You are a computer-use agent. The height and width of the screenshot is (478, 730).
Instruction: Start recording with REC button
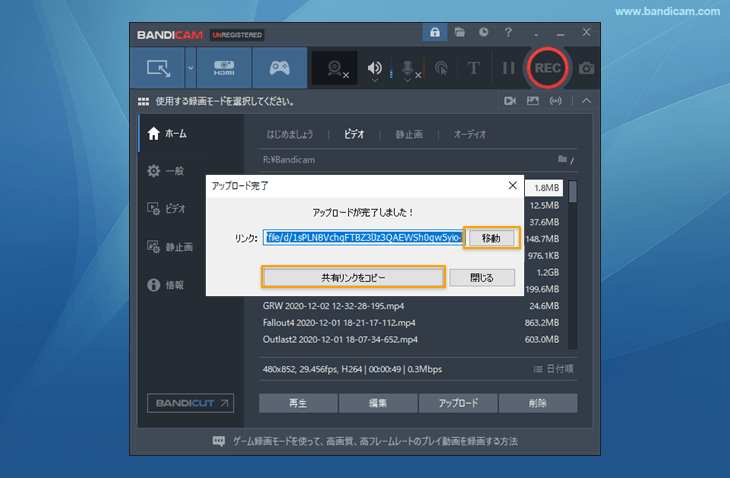pyautogui.click(x=548, y=68)
